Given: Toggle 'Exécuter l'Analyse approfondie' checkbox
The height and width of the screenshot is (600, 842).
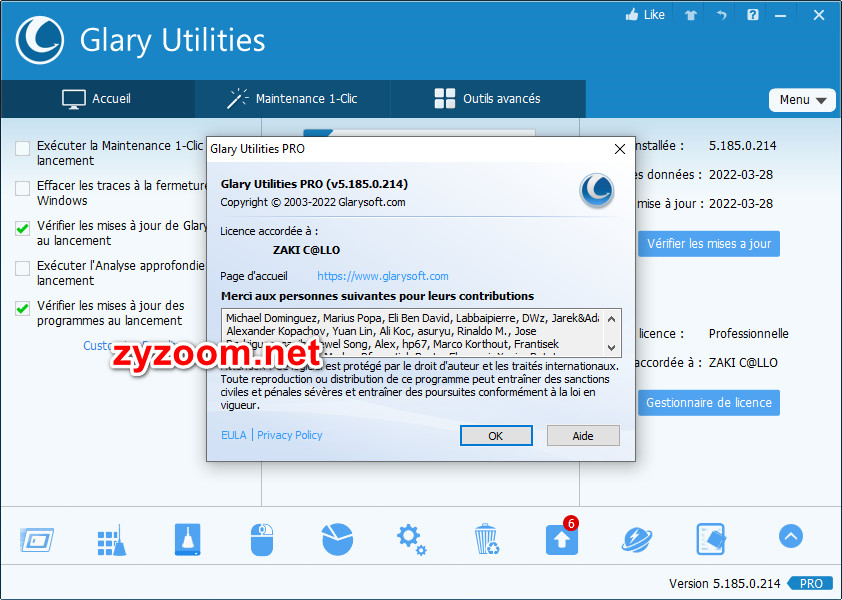Looking at the screenshot, I should click(x=23, y=268).
